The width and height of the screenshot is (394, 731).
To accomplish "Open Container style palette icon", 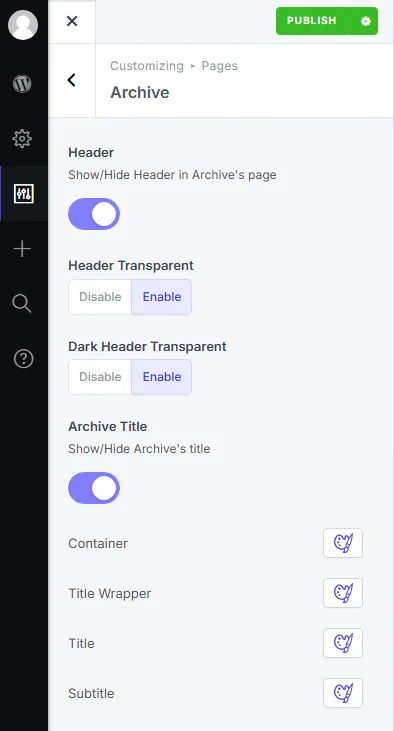I will [x=343, y=543].
